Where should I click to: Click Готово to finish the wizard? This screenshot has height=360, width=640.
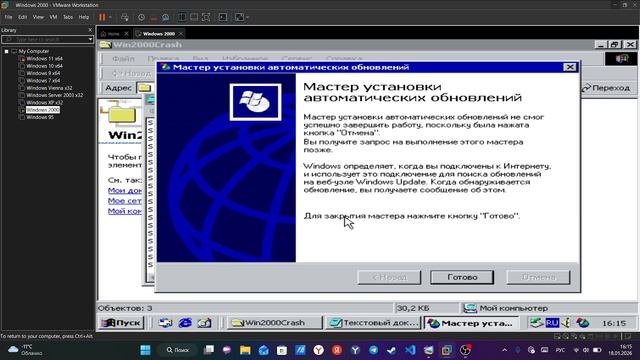click(462, 277)
